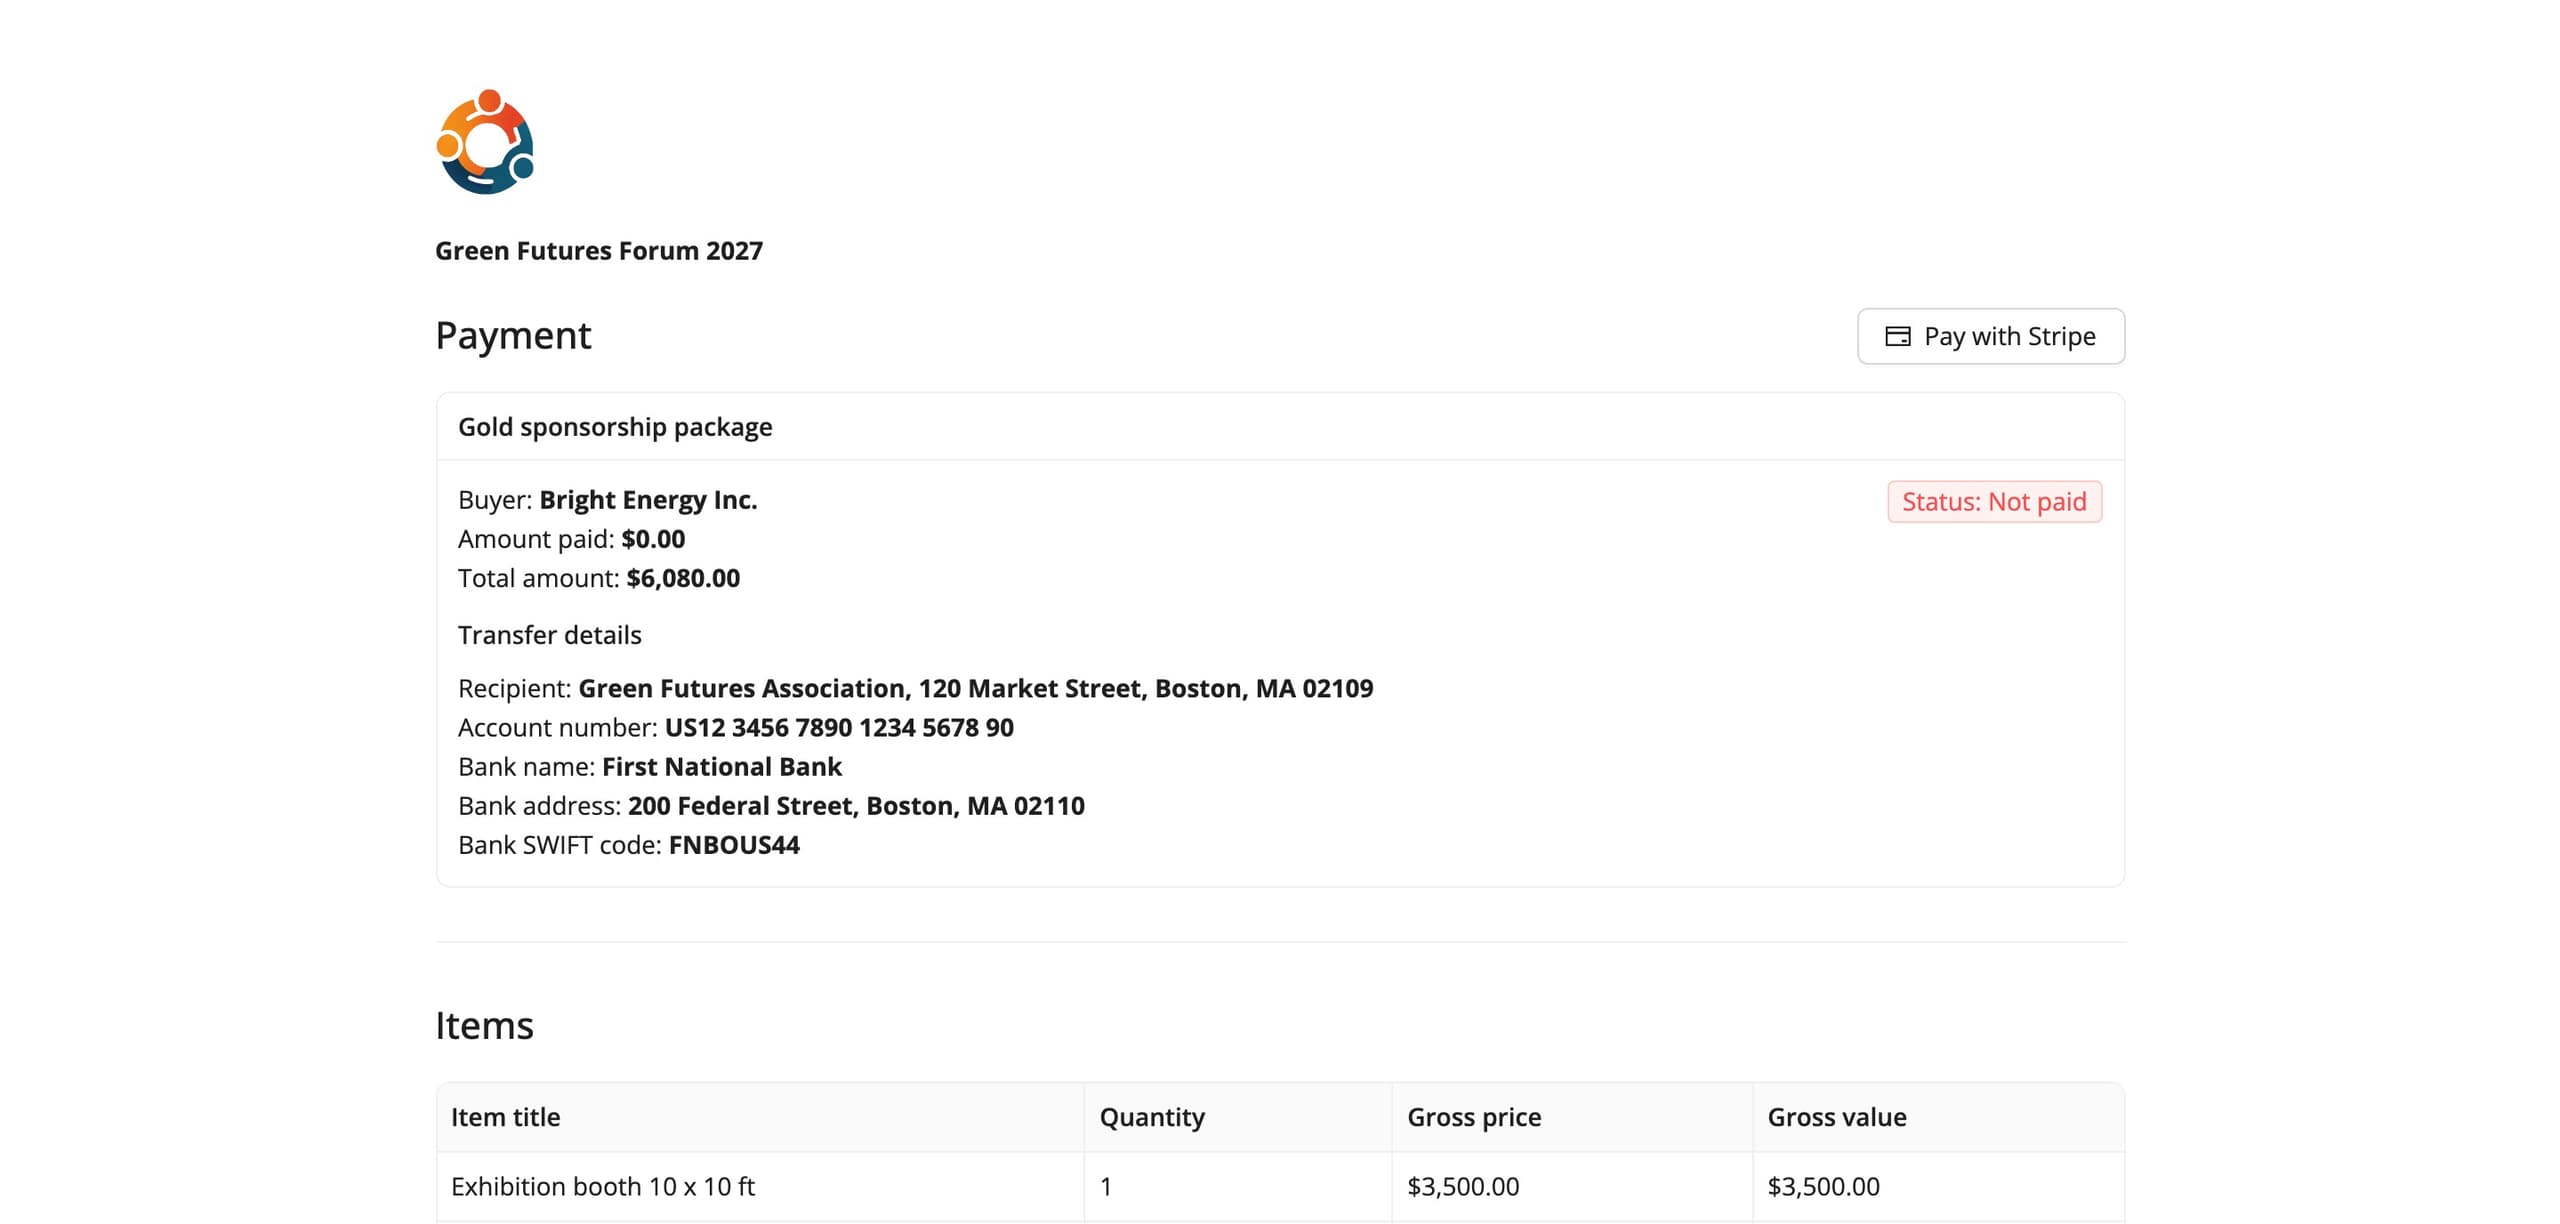
Task: Click the Items heading
Action: click(484, 1025)
